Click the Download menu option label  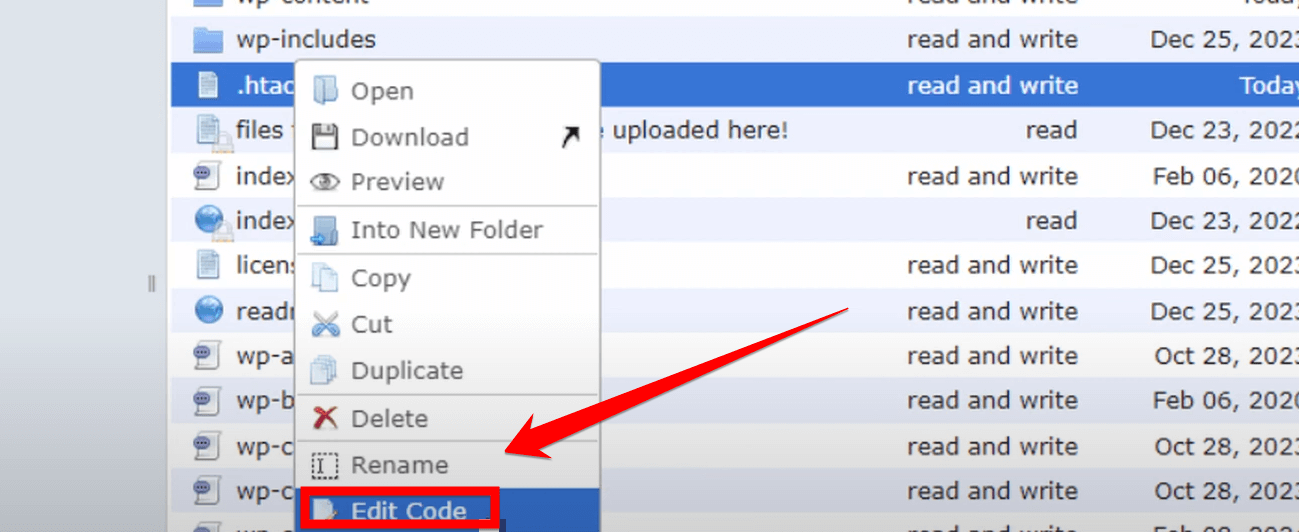pyautogui.click(x=409, y=137)
